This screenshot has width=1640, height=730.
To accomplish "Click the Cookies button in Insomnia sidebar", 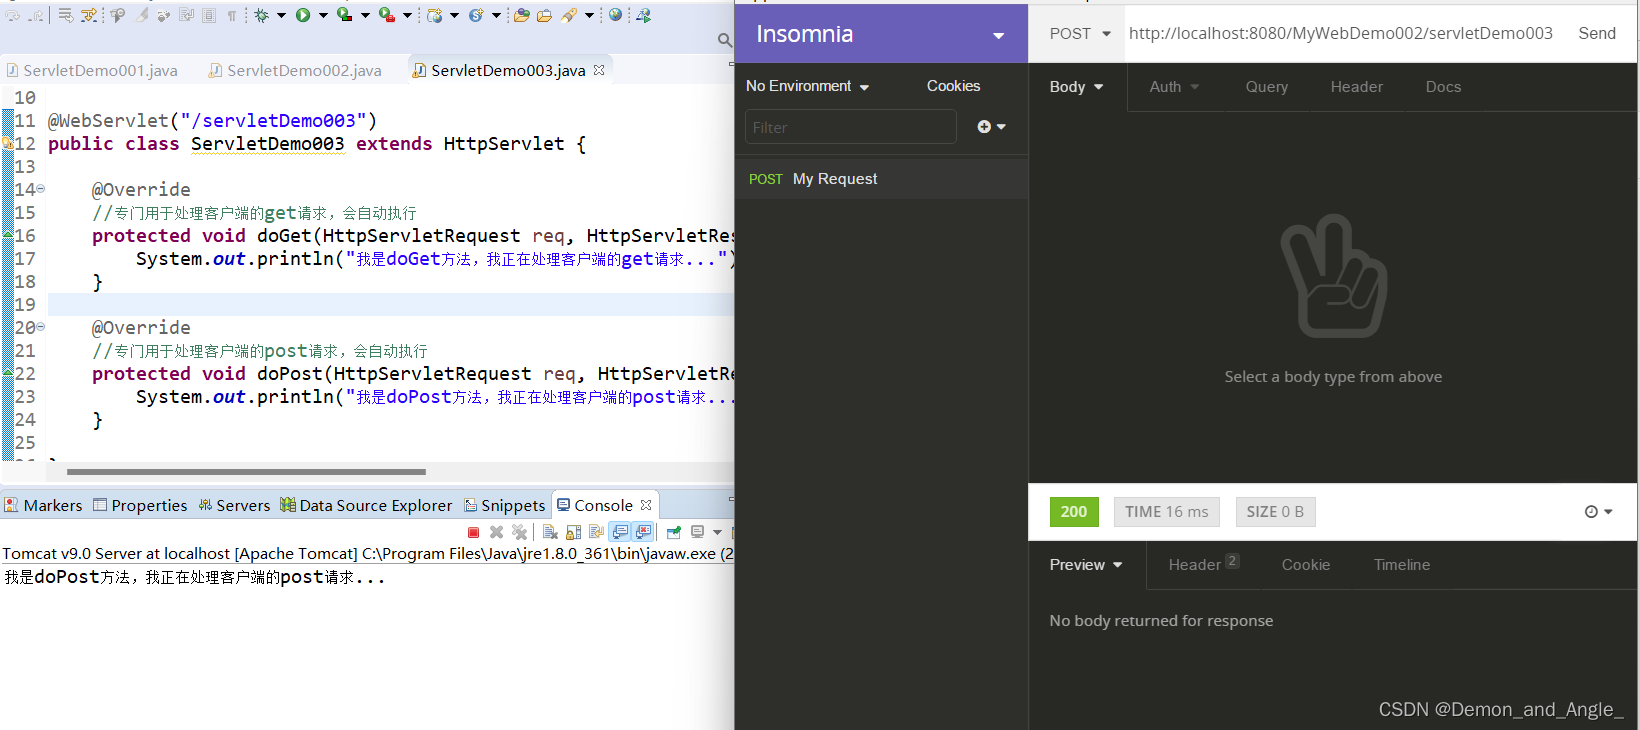I will 953,86.
